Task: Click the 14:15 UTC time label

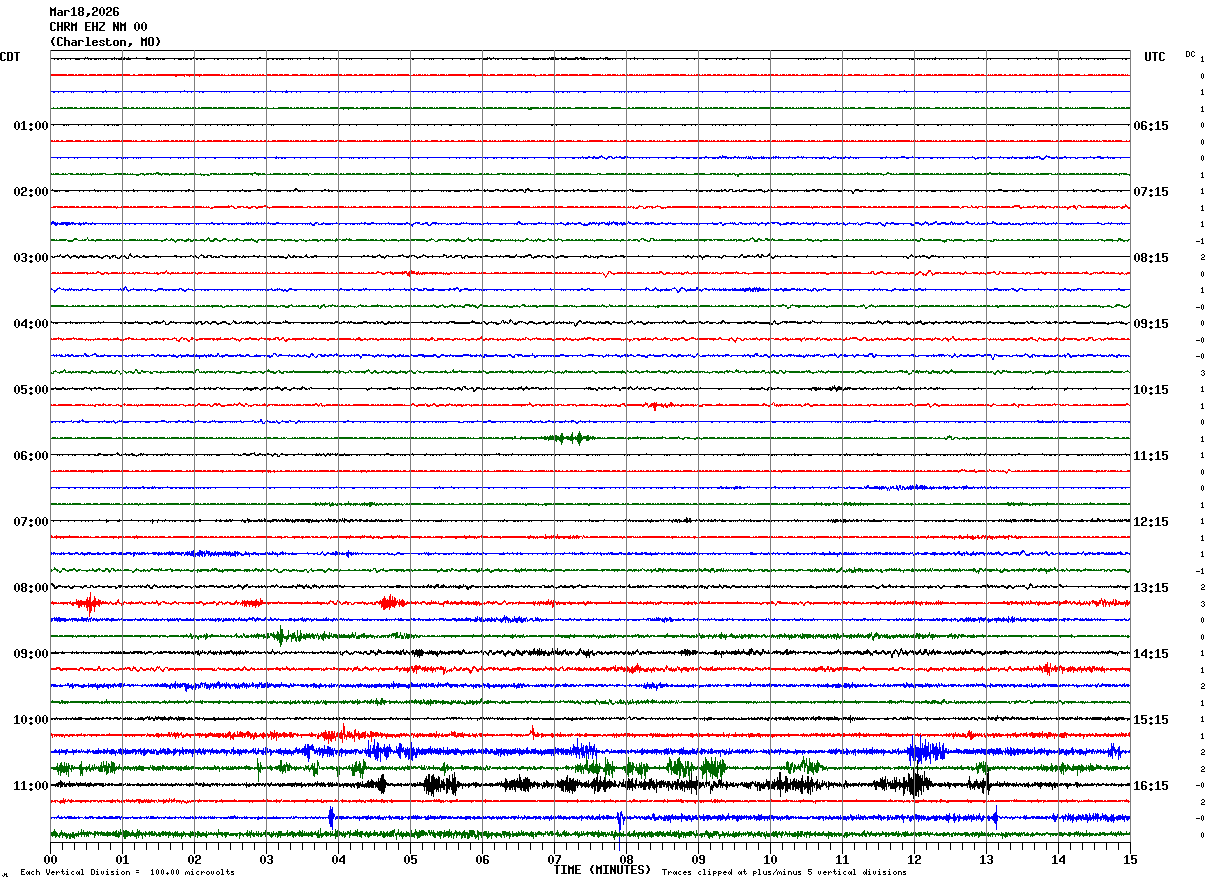Action: point(1151,654)
